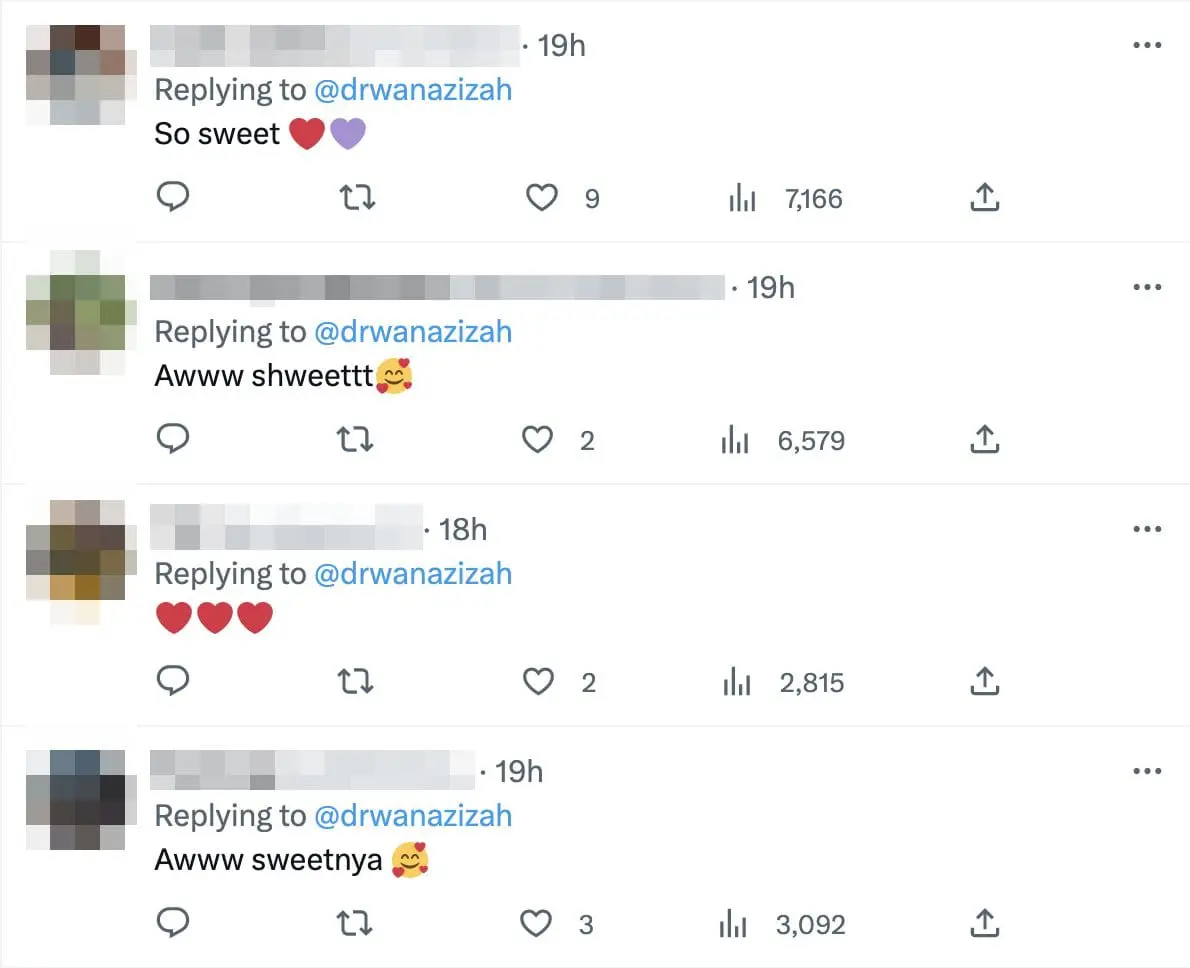The width and height of the screenshot is (1190, 968).
Task: Like the three red hearts tweet
Action: [539, 682]
